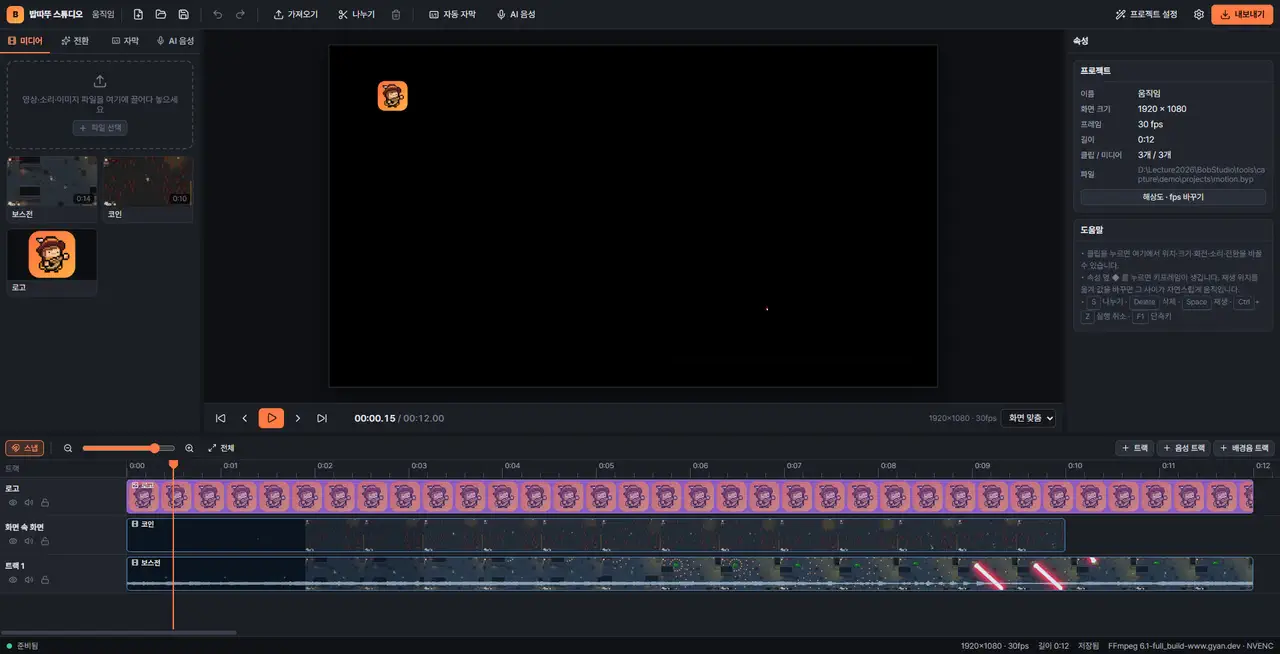Step back one frame

(x=245, y=418)
